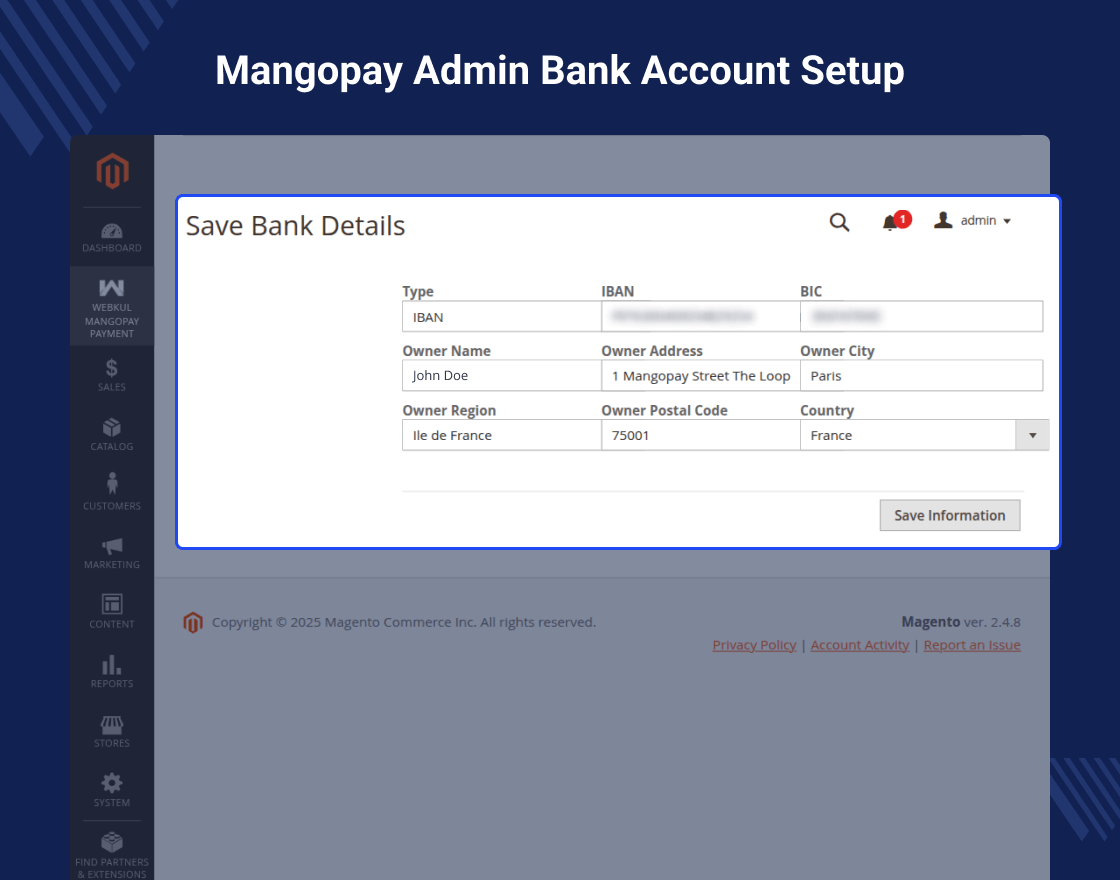The height and width of the screenshot is (880, 1120).
Task: Open the Dashboard sidebar icon
Action: [x=112, y=237]
